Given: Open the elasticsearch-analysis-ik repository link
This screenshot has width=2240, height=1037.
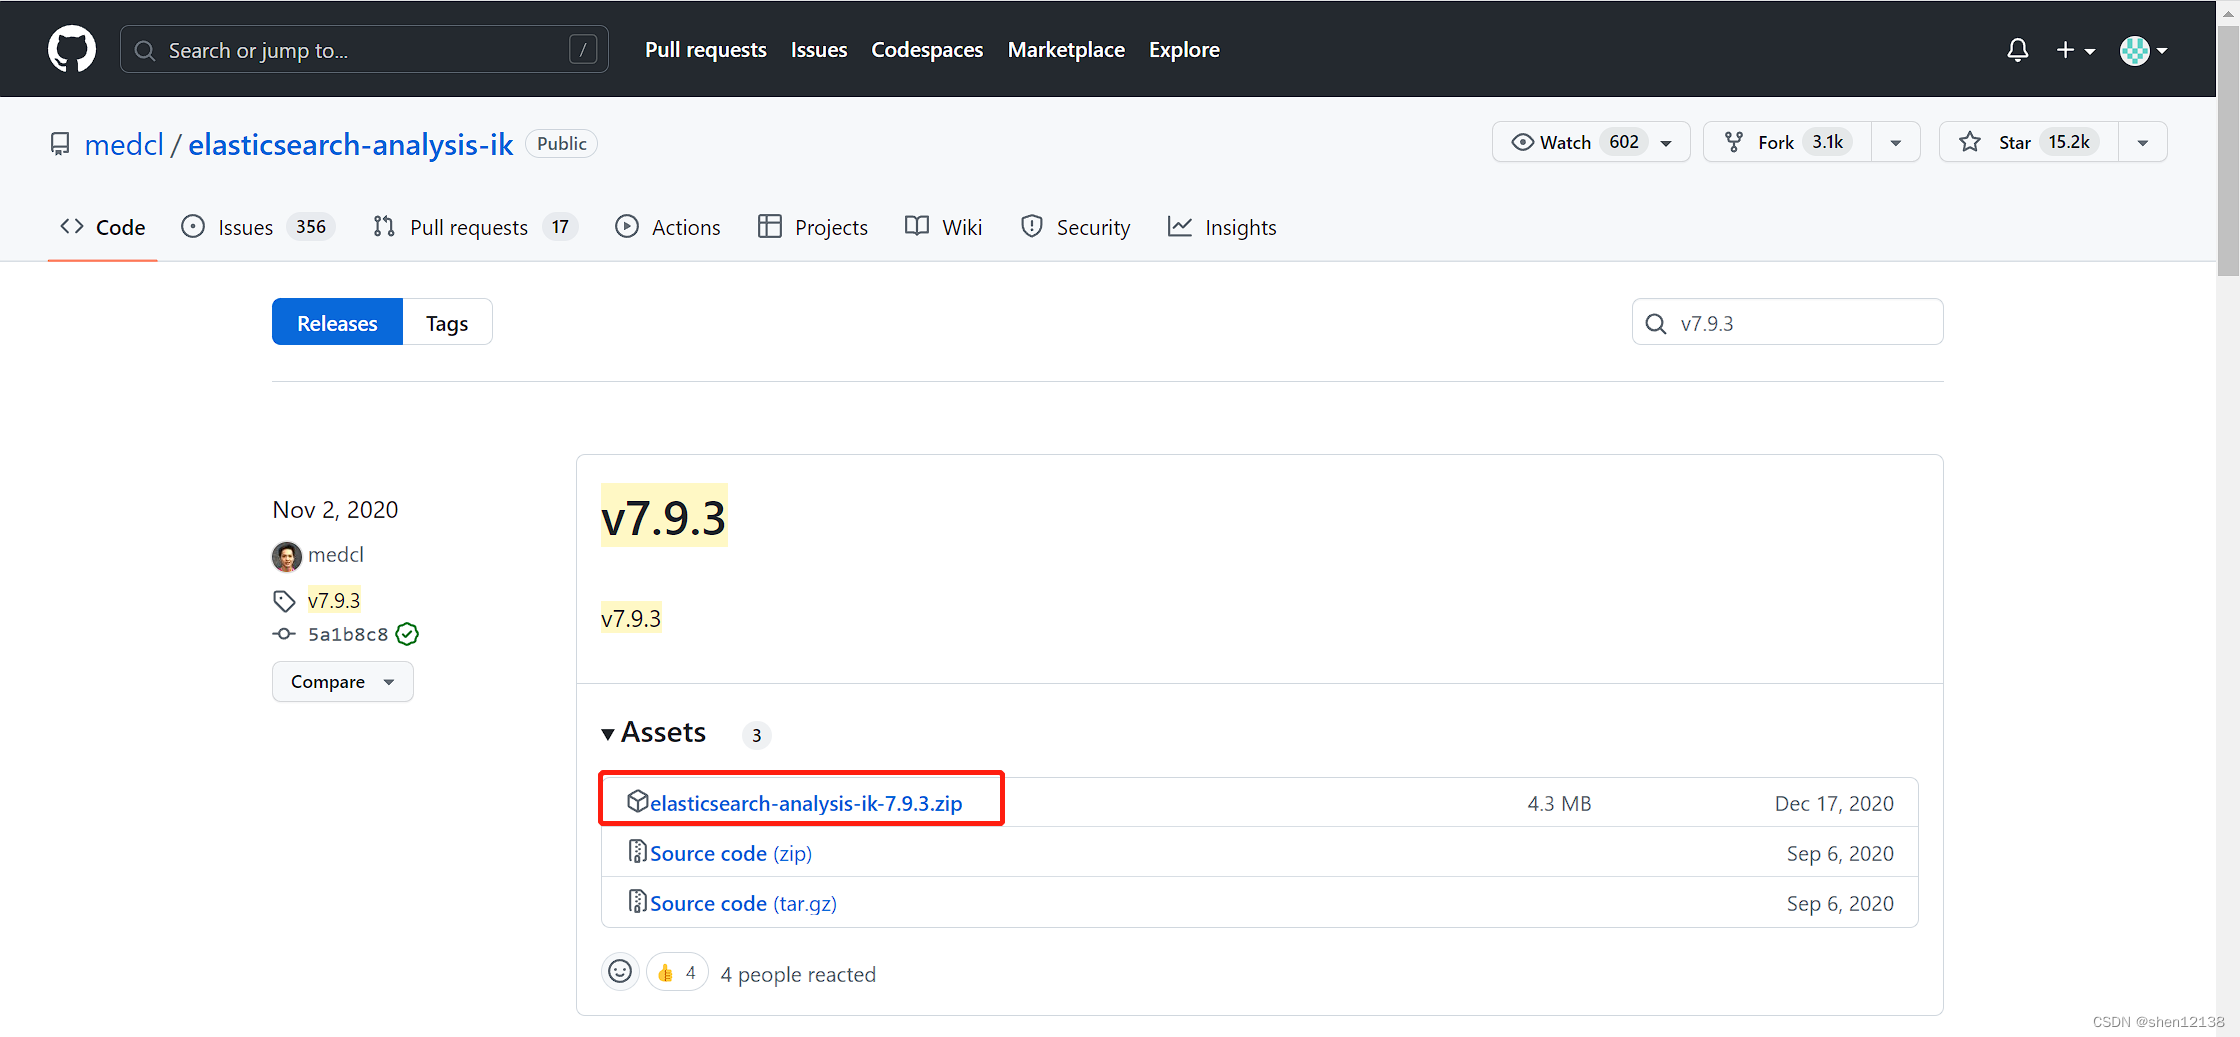Looking at the screenshot, I should coord(350,144).
